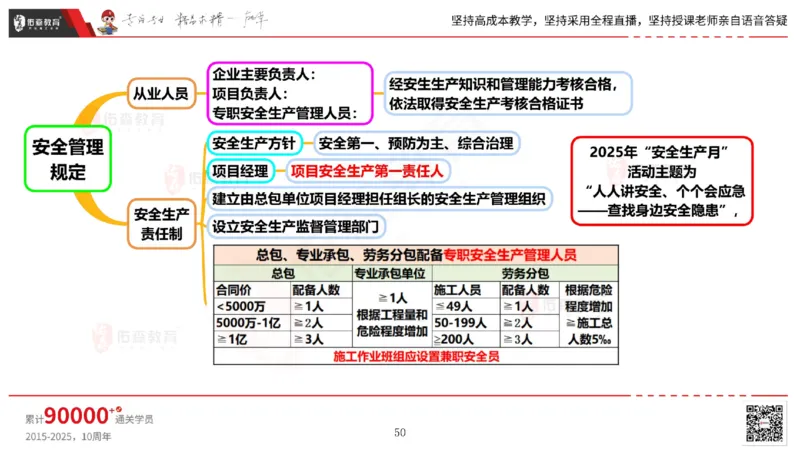This screenshot has width=800, height=450.
Task: Click the cartoon mascot with red helmet
Action: click(x=108, y=22)
